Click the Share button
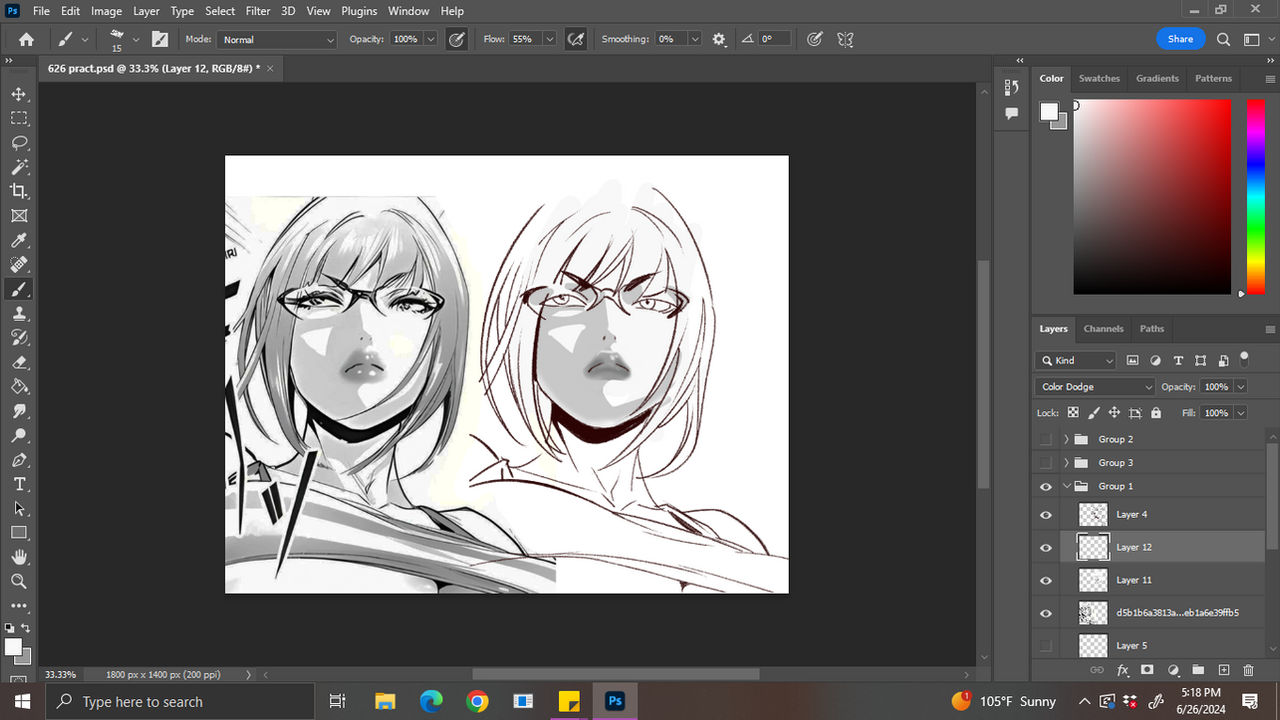 (x=1180, y=39)
